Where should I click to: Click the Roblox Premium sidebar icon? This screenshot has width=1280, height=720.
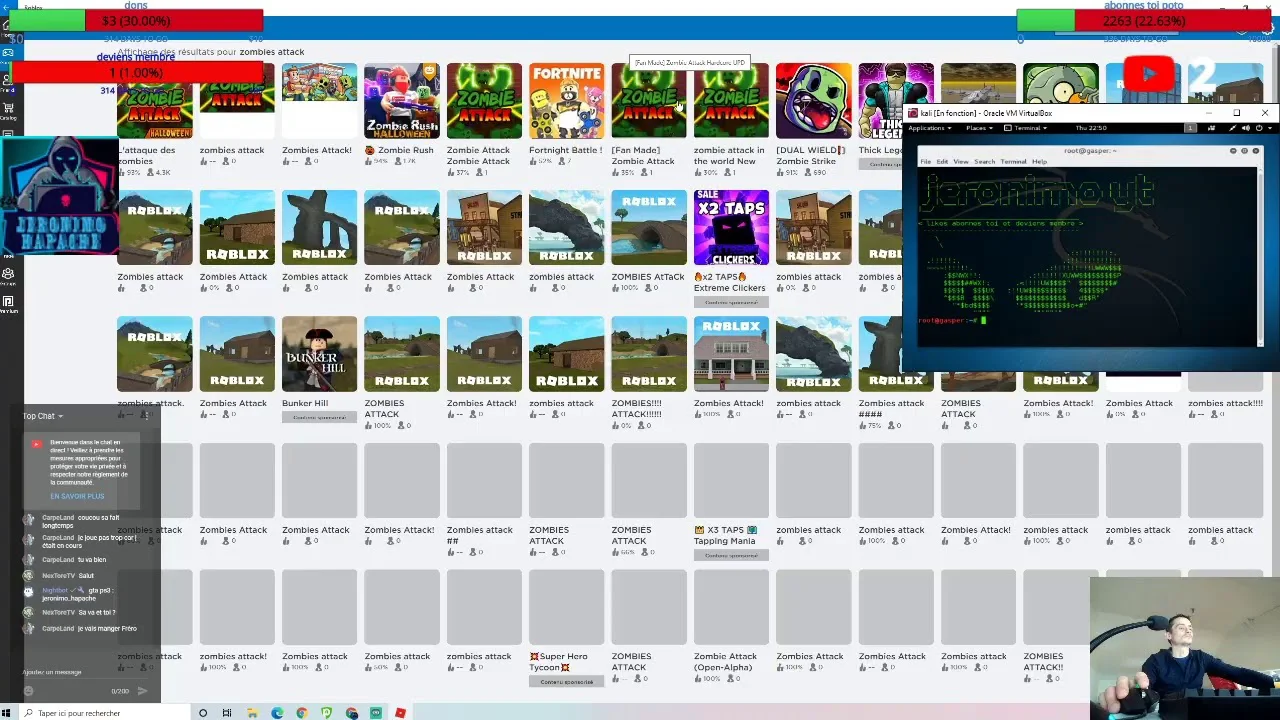8,301
